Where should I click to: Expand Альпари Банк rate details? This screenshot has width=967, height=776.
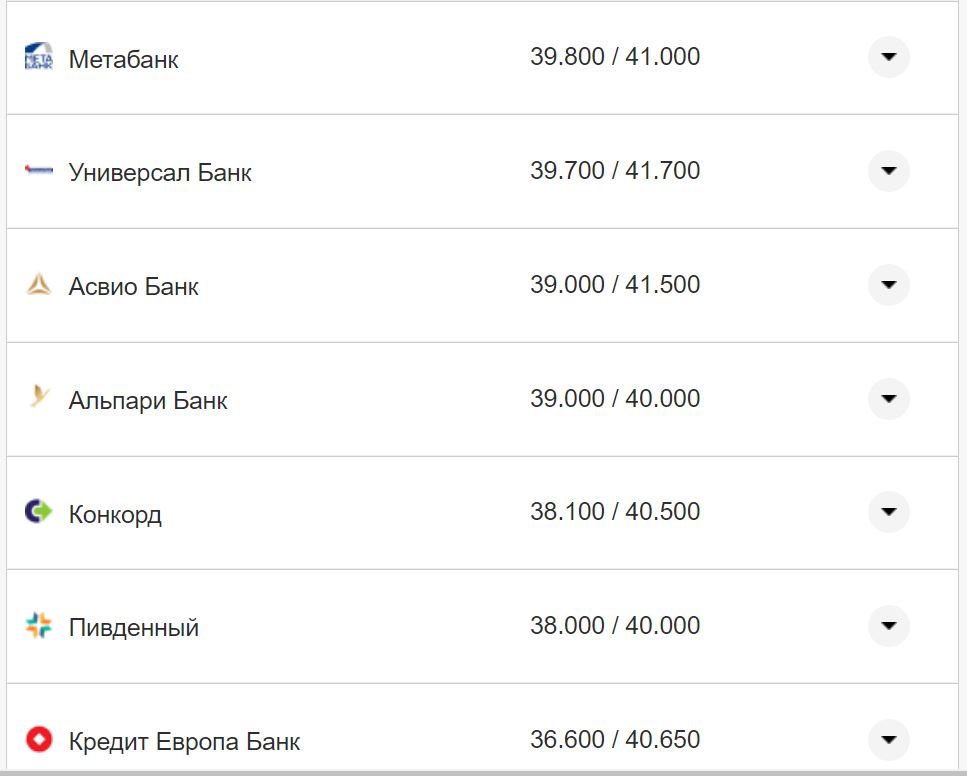888,399
